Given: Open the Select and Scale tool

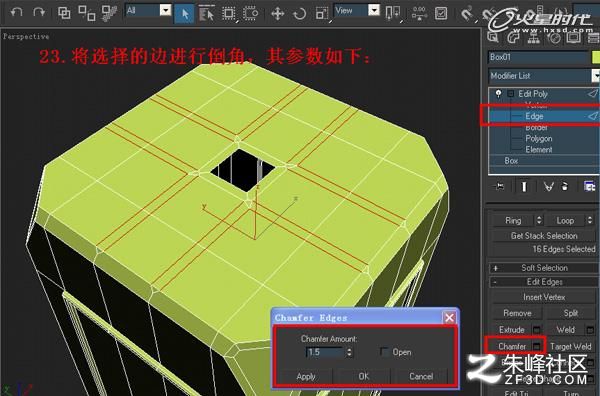Looking at the screenshot, I should tap(322, 14).
